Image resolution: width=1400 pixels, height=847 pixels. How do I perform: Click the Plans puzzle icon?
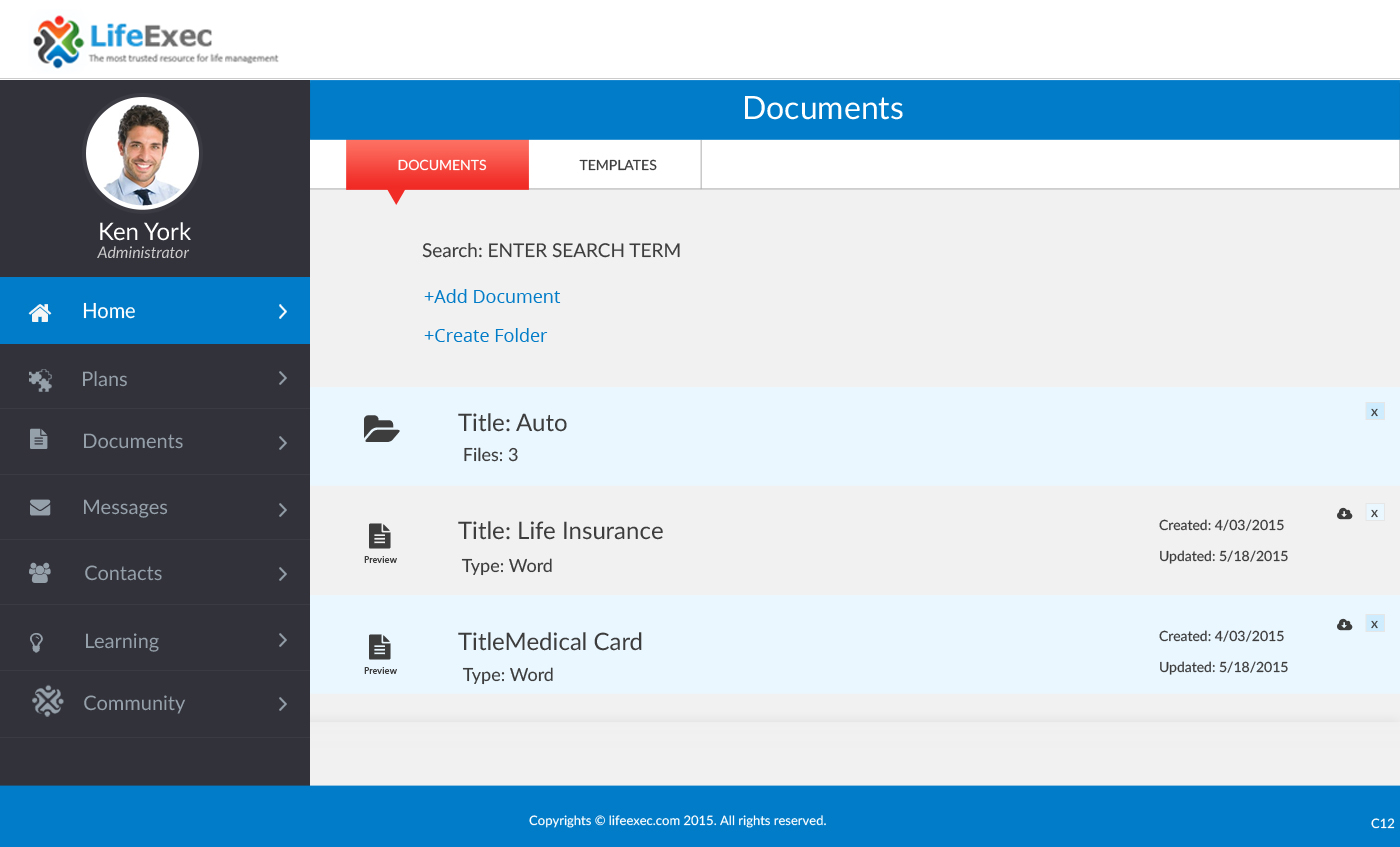[40, 380]
